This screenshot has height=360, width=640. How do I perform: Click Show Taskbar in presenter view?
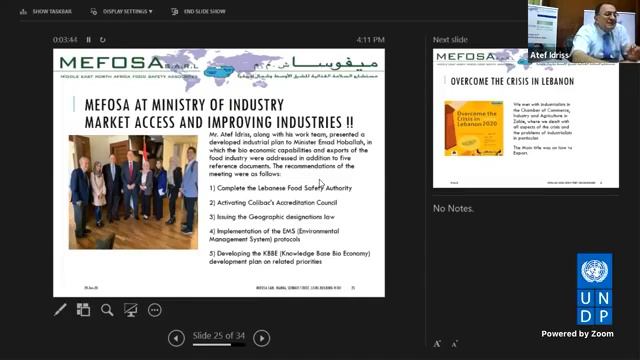46,11
